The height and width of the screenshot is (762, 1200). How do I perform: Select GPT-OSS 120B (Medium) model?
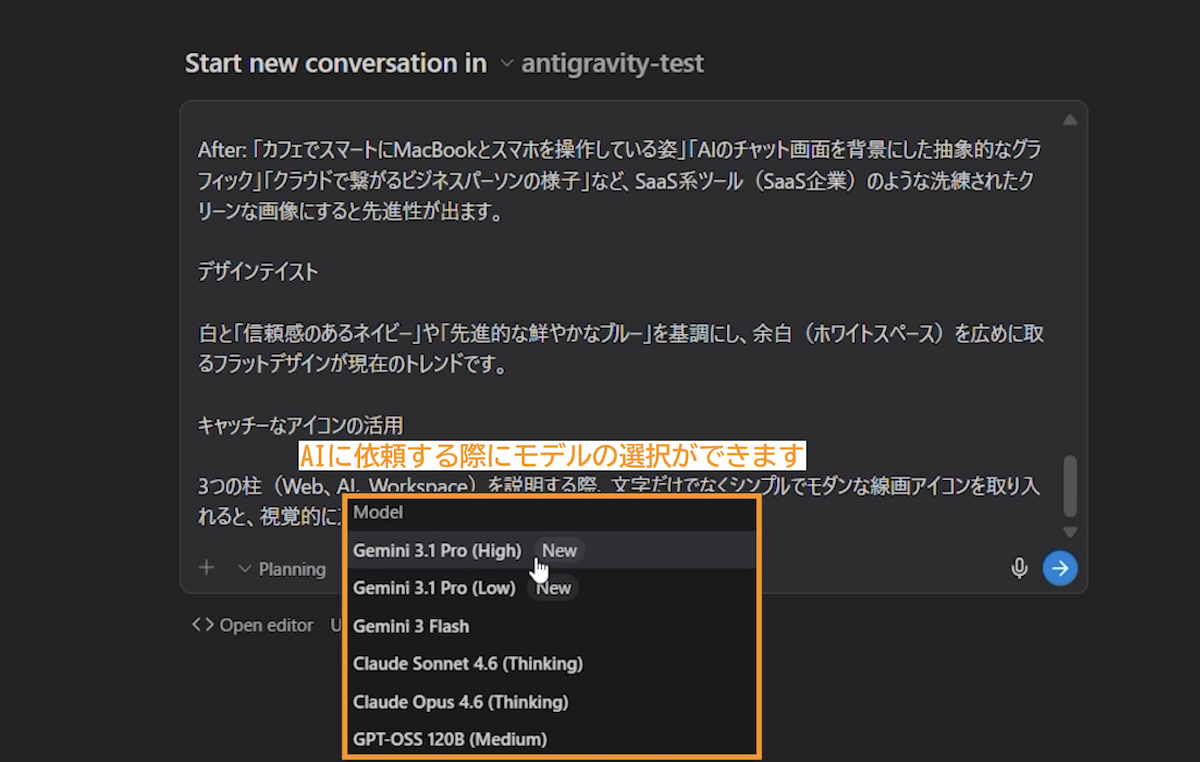point(450,740)
